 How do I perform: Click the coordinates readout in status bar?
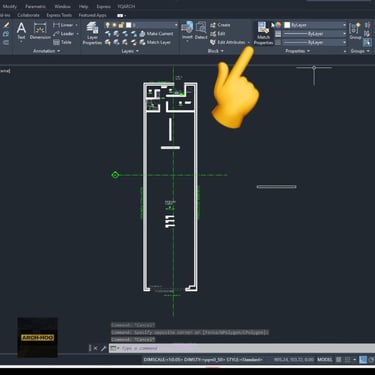(293, 360)
